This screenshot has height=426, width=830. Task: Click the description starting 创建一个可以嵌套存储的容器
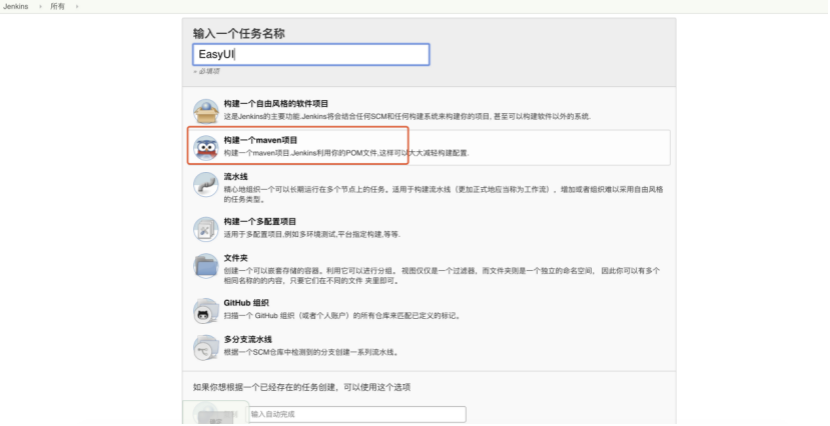(441, 276)
